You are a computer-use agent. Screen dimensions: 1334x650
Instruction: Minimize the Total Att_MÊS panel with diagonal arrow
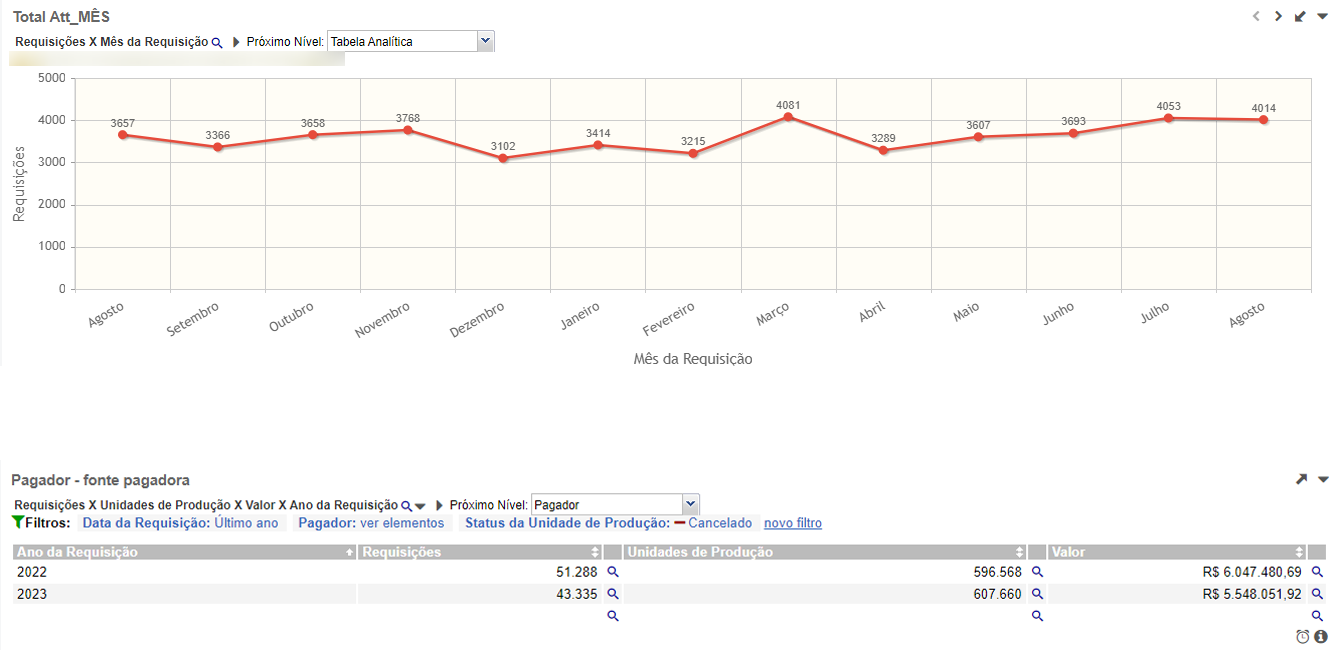click(1300, 16)
